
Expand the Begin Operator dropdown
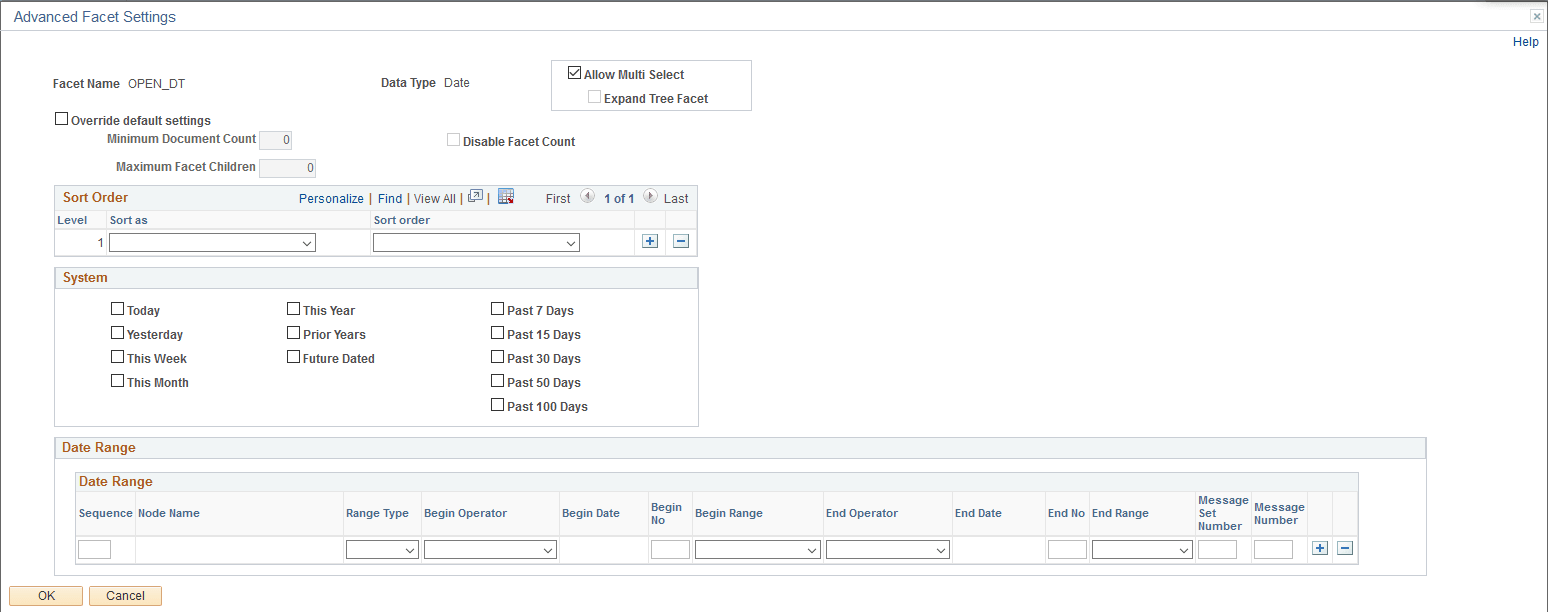click(490, 549)
